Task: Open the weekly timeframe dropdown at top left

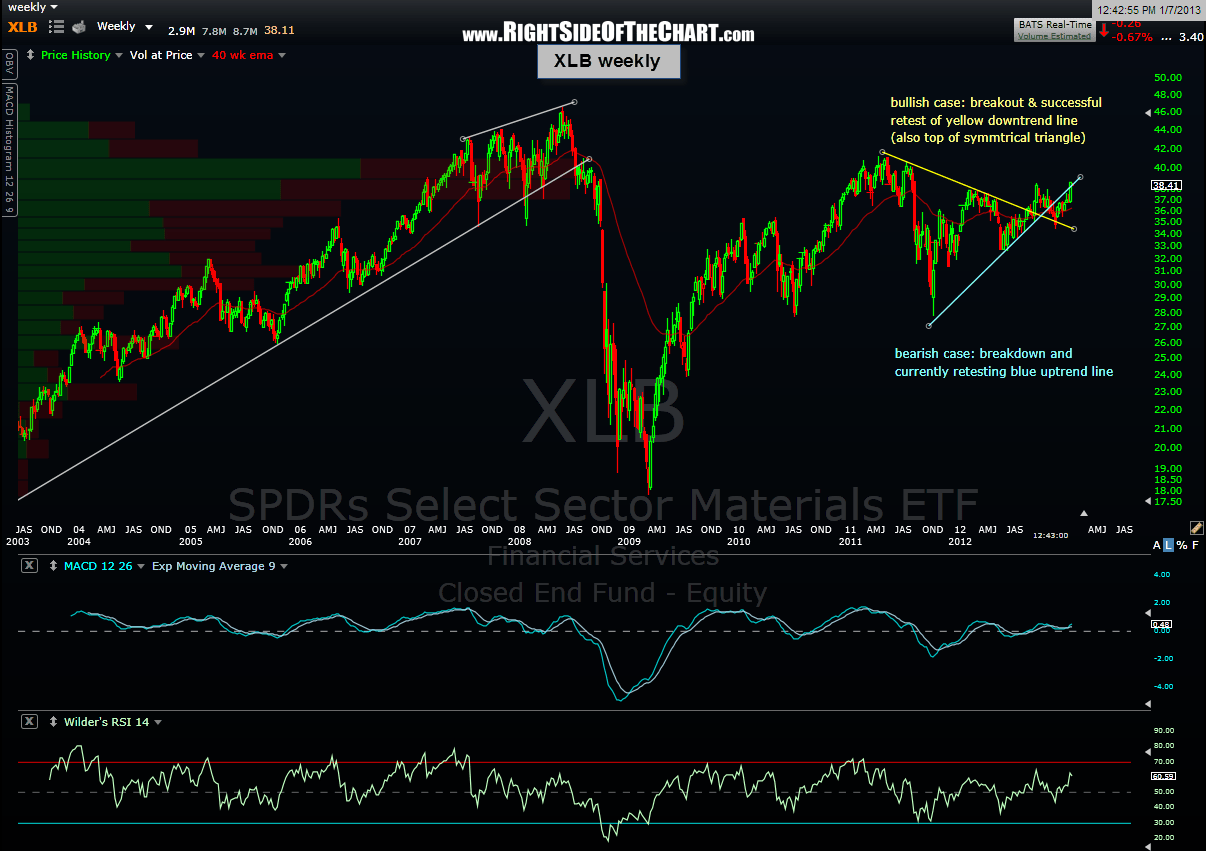Action: click(28, 7)
